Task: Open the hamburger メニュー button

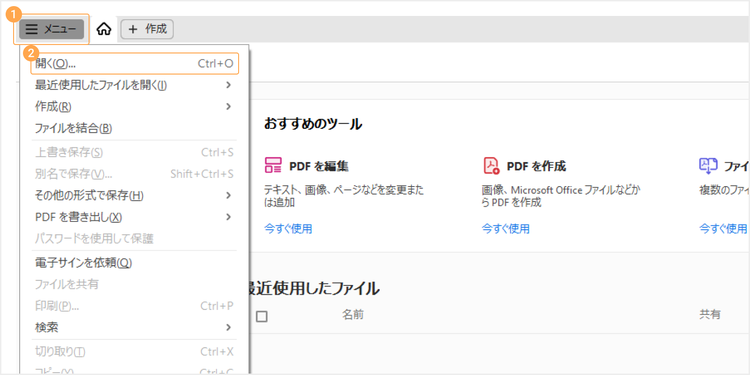Action: coord(52,29)
